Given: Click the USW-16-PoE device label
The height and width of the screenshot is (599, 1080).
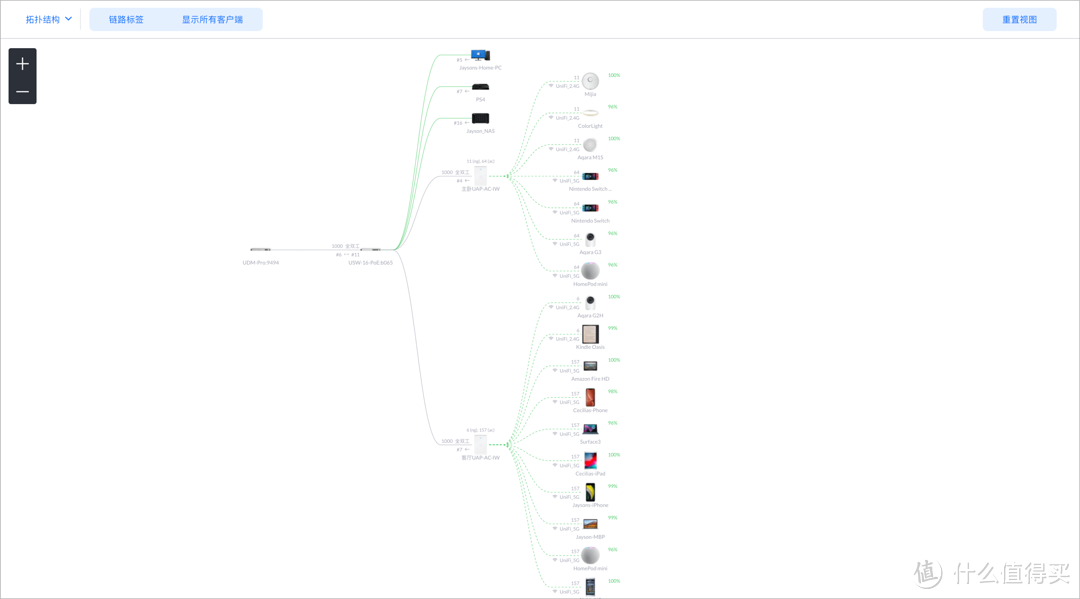Looking at the screenshot, I should click(x=371, y=262).
